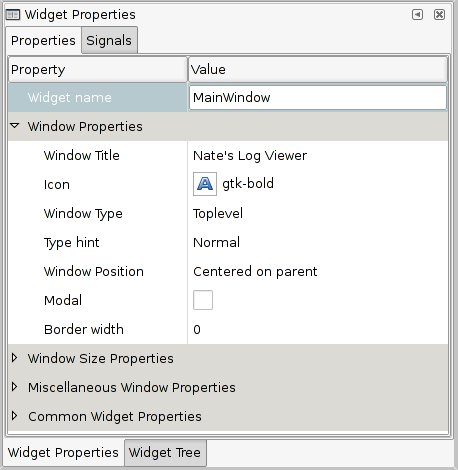Click the gtk-bold icon preview

pos(205,184)
